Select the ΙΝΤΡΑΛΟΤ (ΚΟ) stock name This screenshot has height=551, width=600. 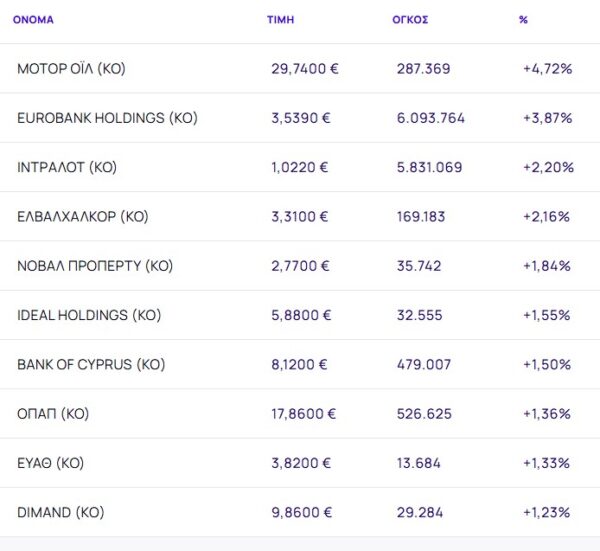pyautogui.click(x=67, y=167)
